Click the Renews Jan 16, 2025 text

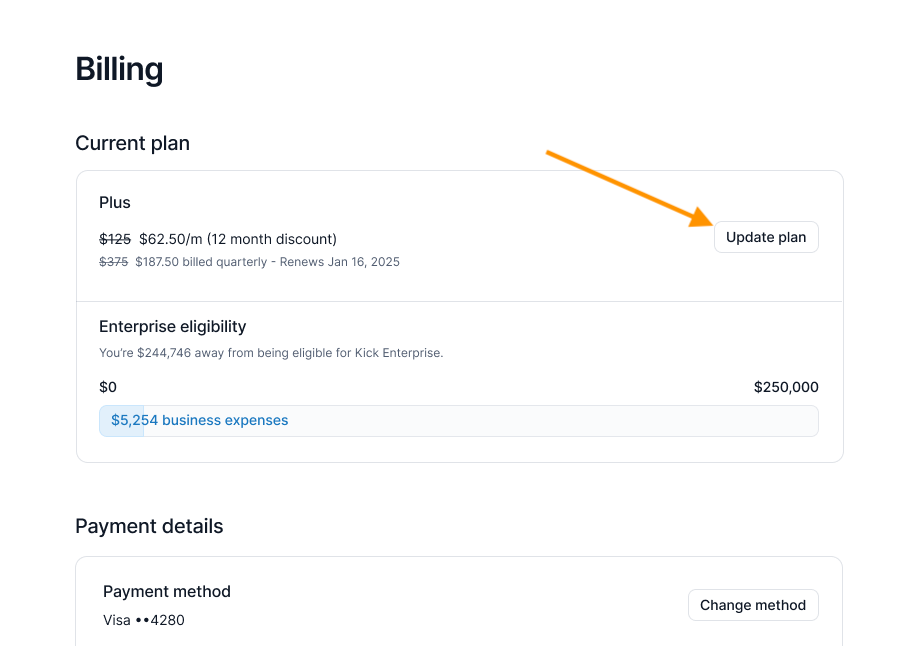point(340,262)
